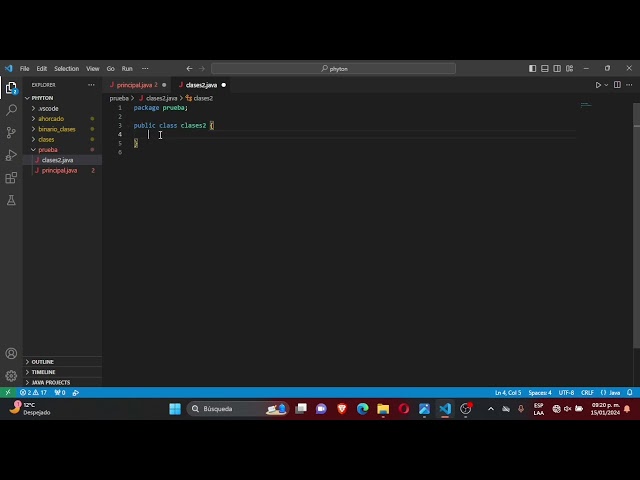Click the debug launch icon in status bar
Image resolution: width=640 pixels, height=480 pixels.
click(x=76, y=392)
